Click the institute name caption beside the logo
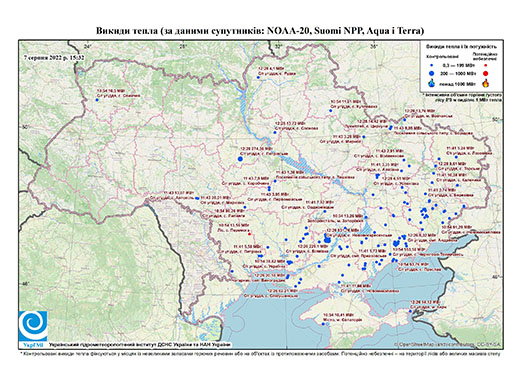The image size is (520, 368). tap(140, 345)
